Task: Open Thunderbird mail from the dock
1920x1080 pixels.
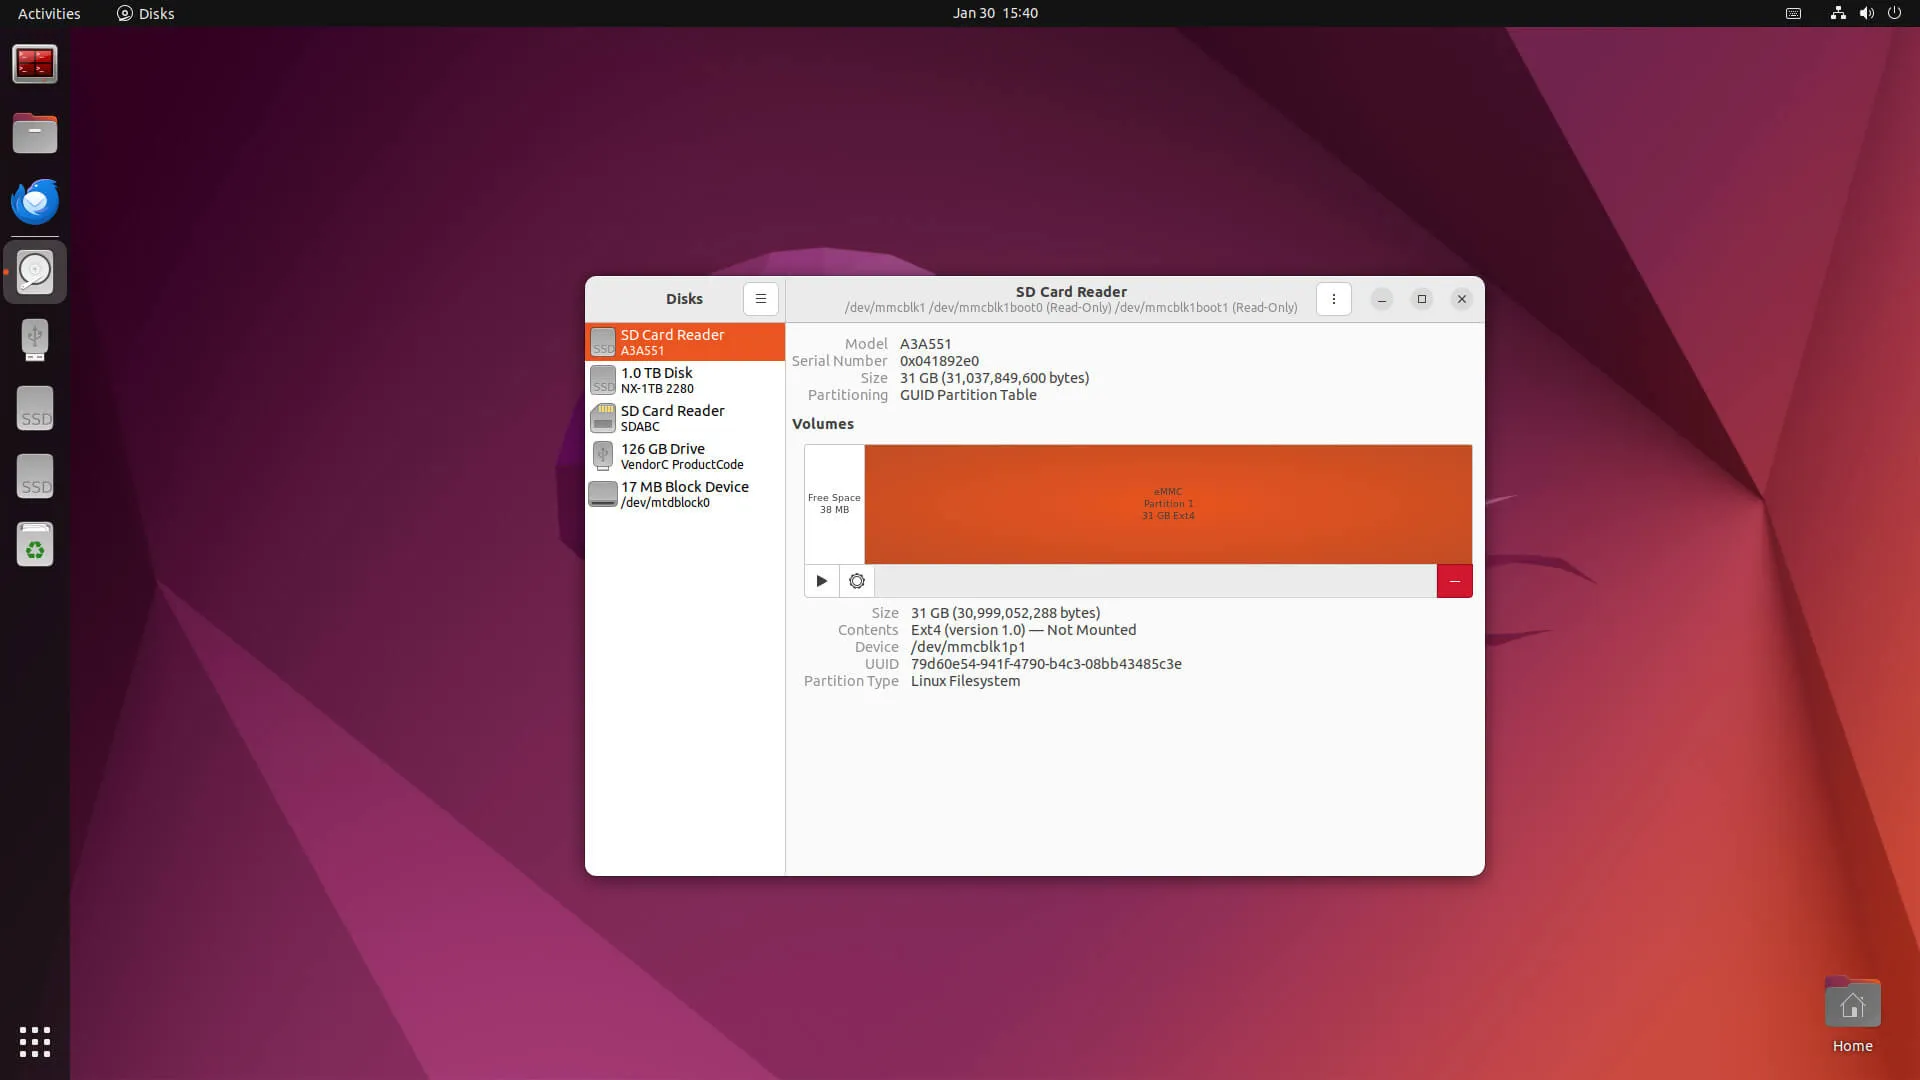Action: (35, 202)
